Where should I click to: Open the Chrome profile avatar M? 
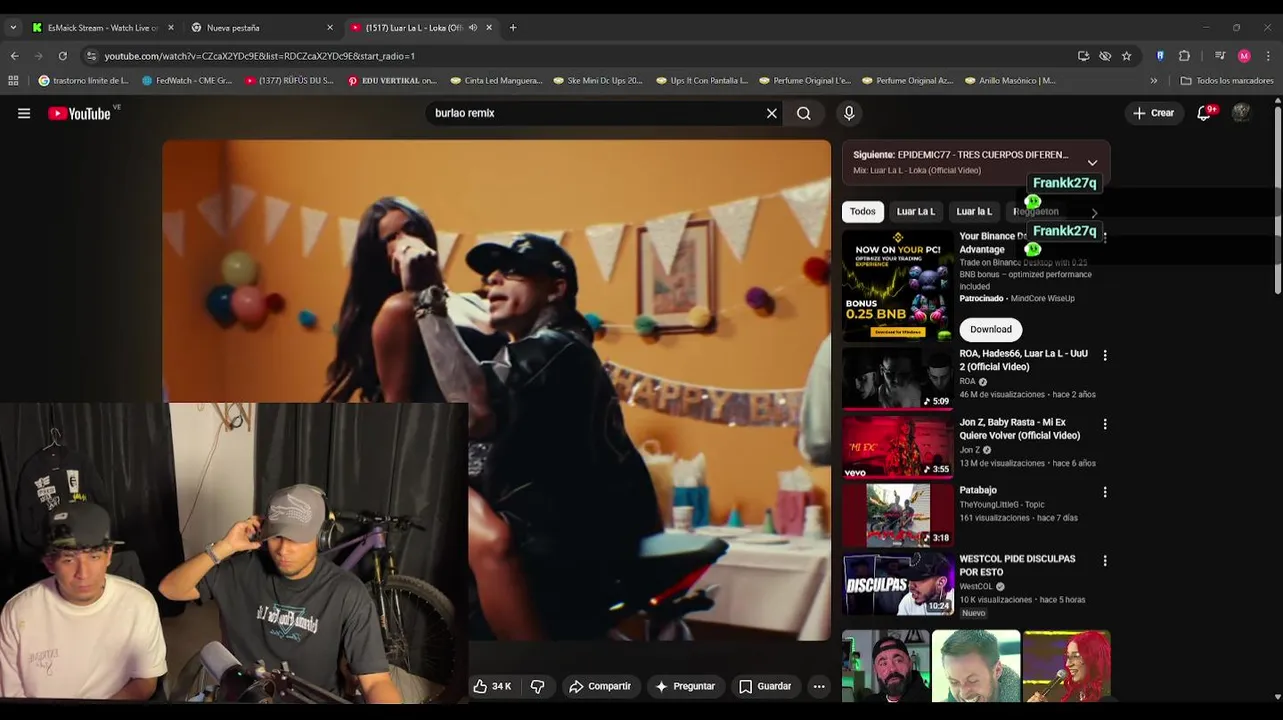coord(1244,56)
